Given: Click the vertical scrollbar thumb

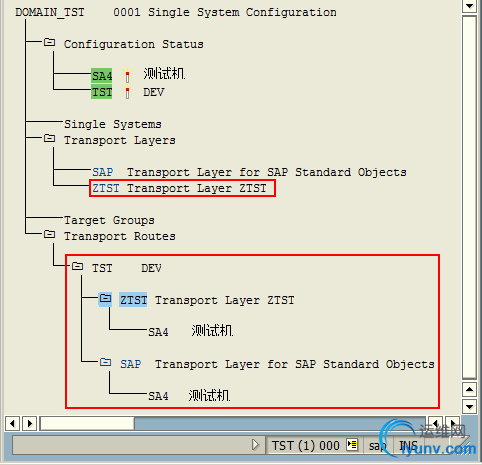Looking at the screenshot, I should 469,197.
